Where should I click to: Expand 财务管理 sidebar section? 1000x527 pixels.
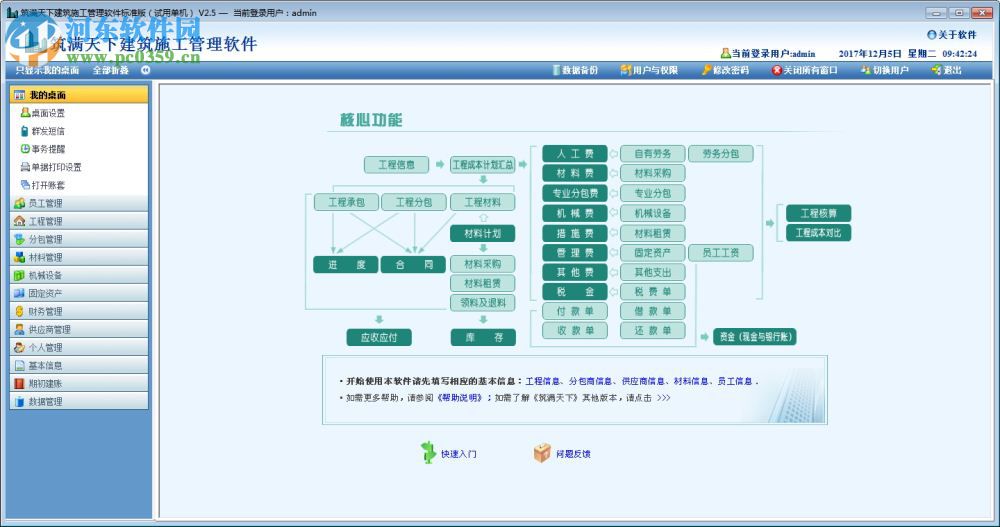point(79,311)
